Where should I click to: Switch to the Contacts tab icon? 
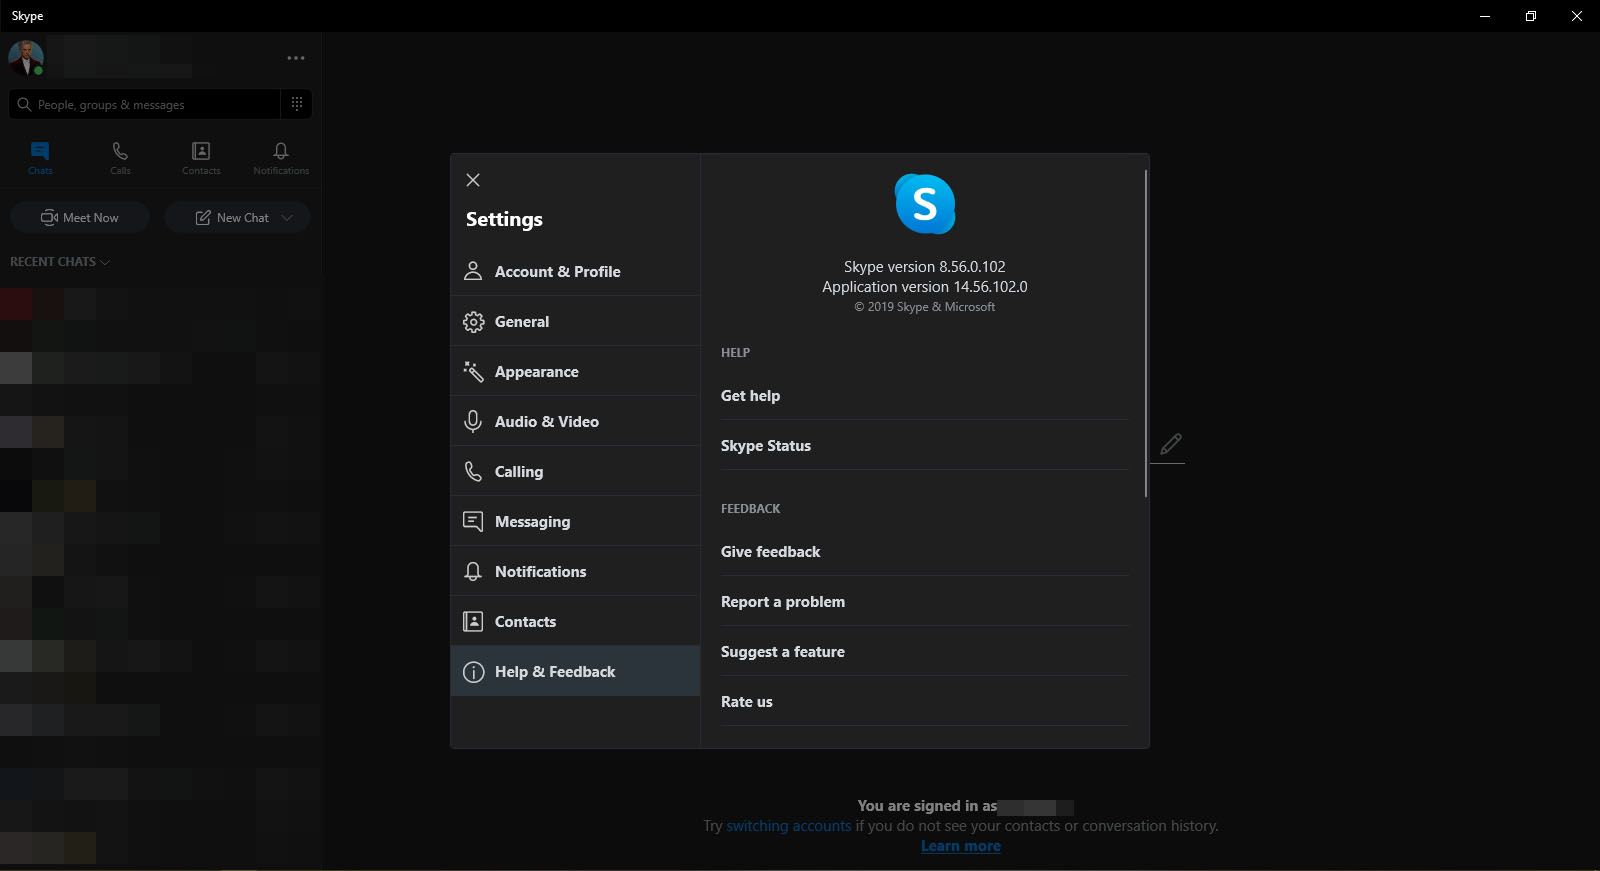[x=201, y=157]
